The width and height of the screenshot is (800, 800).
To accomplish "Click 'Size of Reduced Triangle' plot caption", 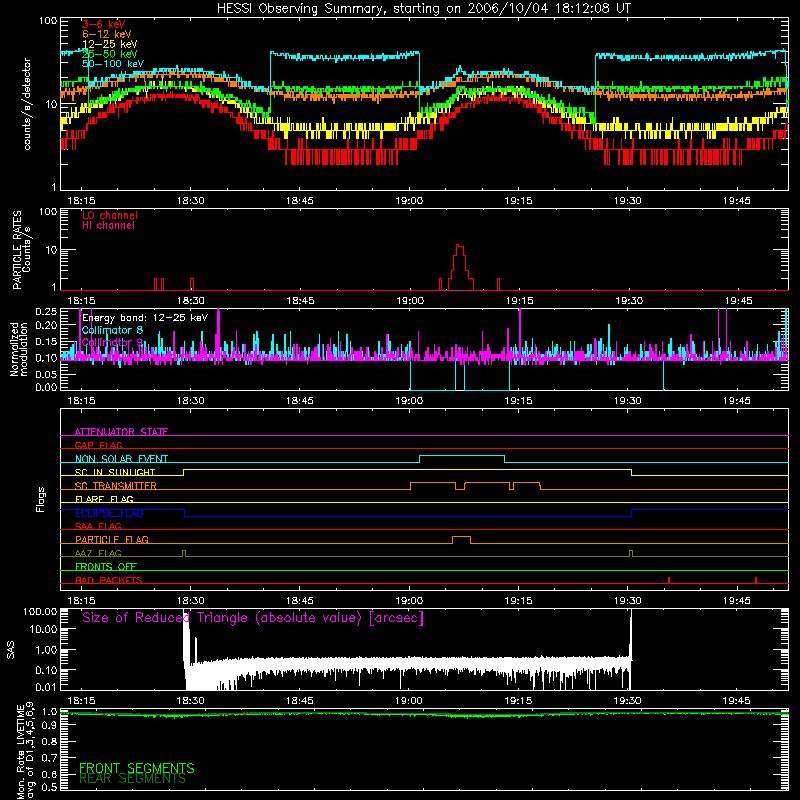I will click(x=253, y=618).
